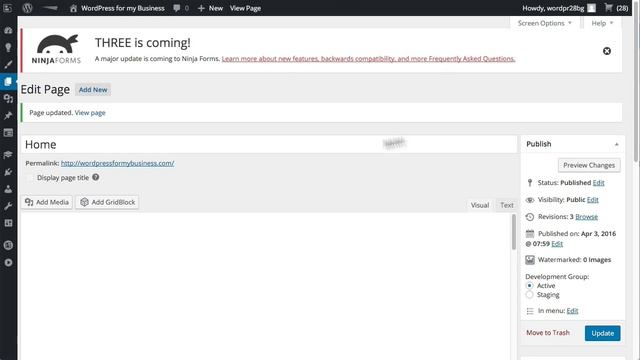Open the paintbrush icon in sidebar
The image size is (640, 360).
tap(8, 64)
